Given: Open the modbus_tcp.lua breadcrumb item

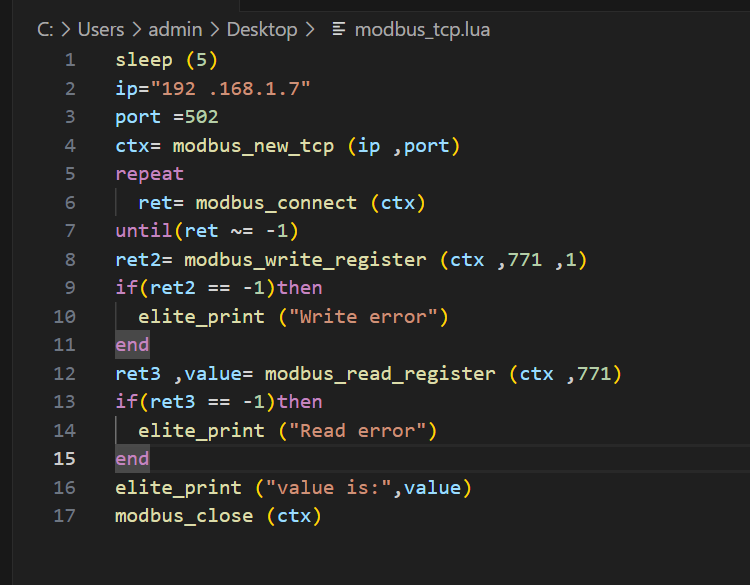Looking at the screenshot, I should click(422, 29).
